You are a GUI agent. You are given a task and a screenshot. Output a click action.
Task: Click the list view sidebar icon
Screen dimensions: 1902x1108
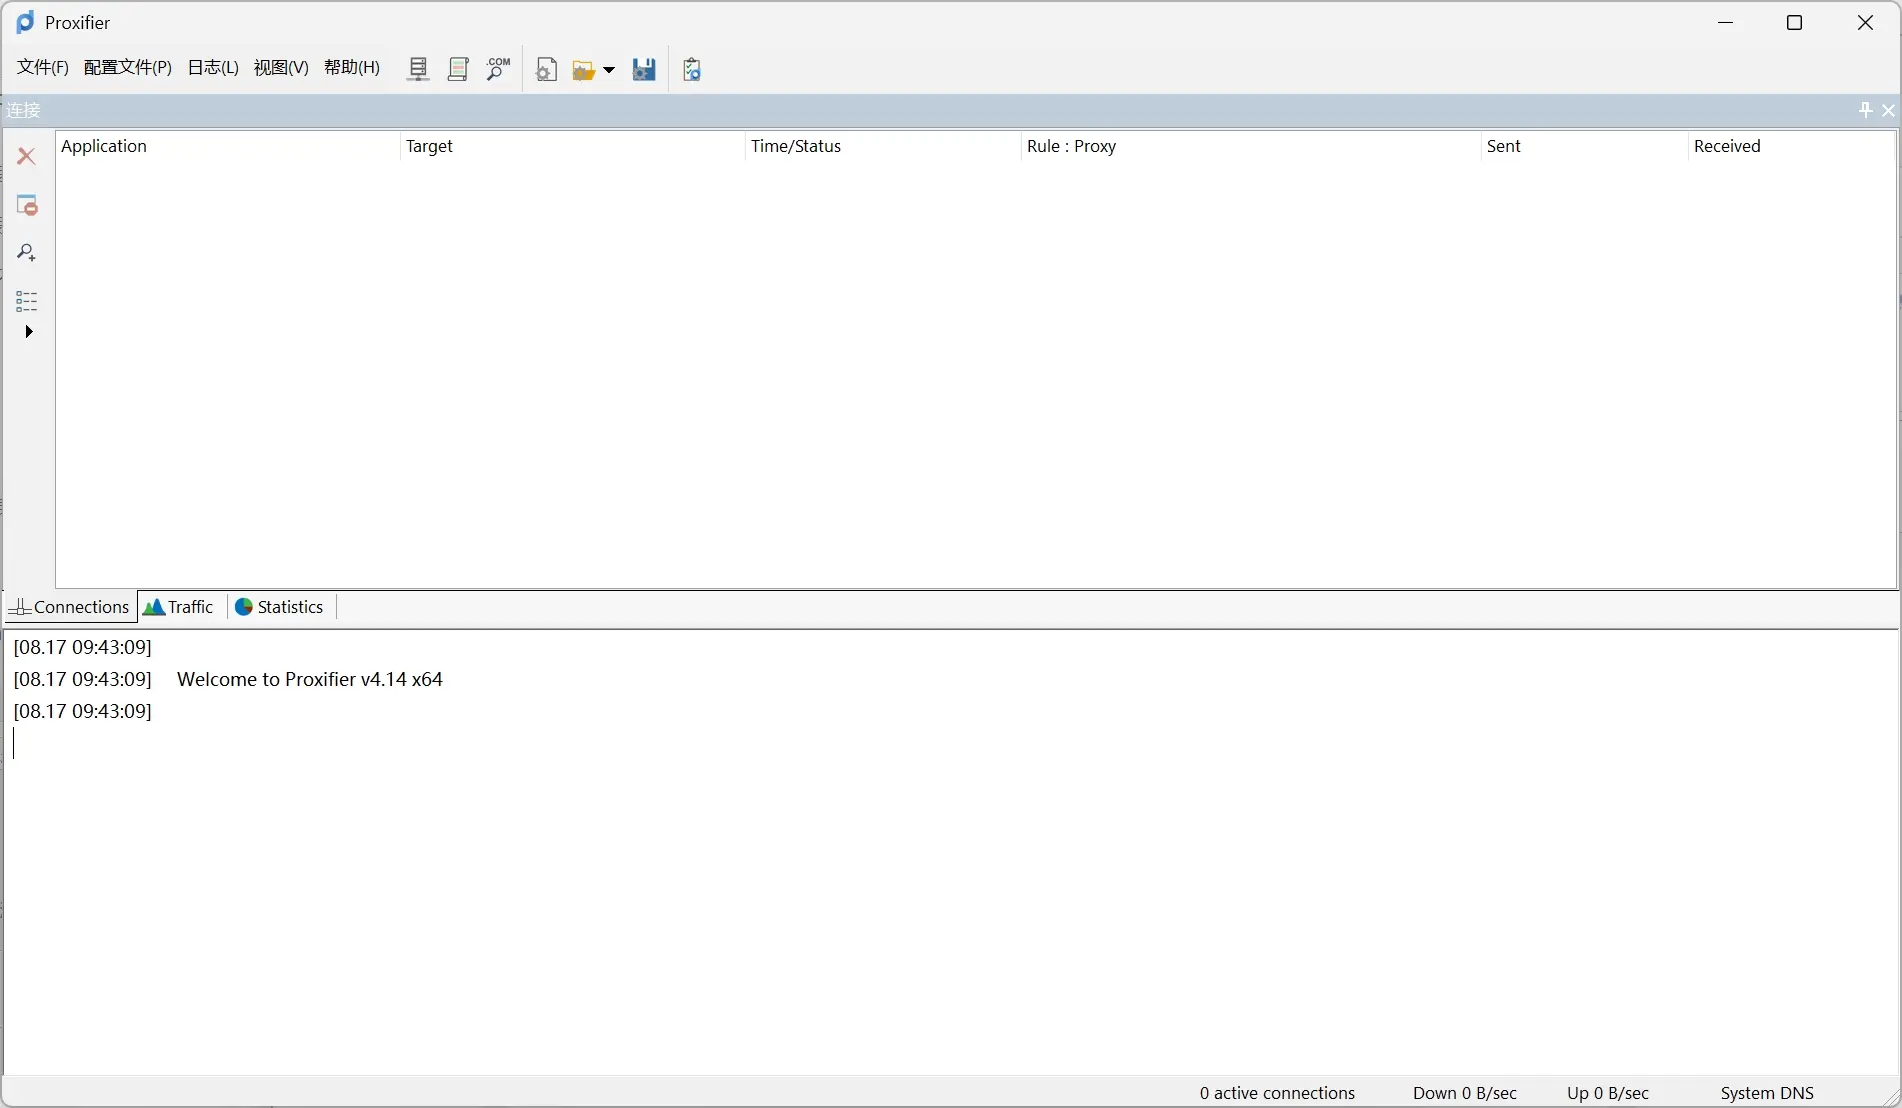[x=27, y=301]
